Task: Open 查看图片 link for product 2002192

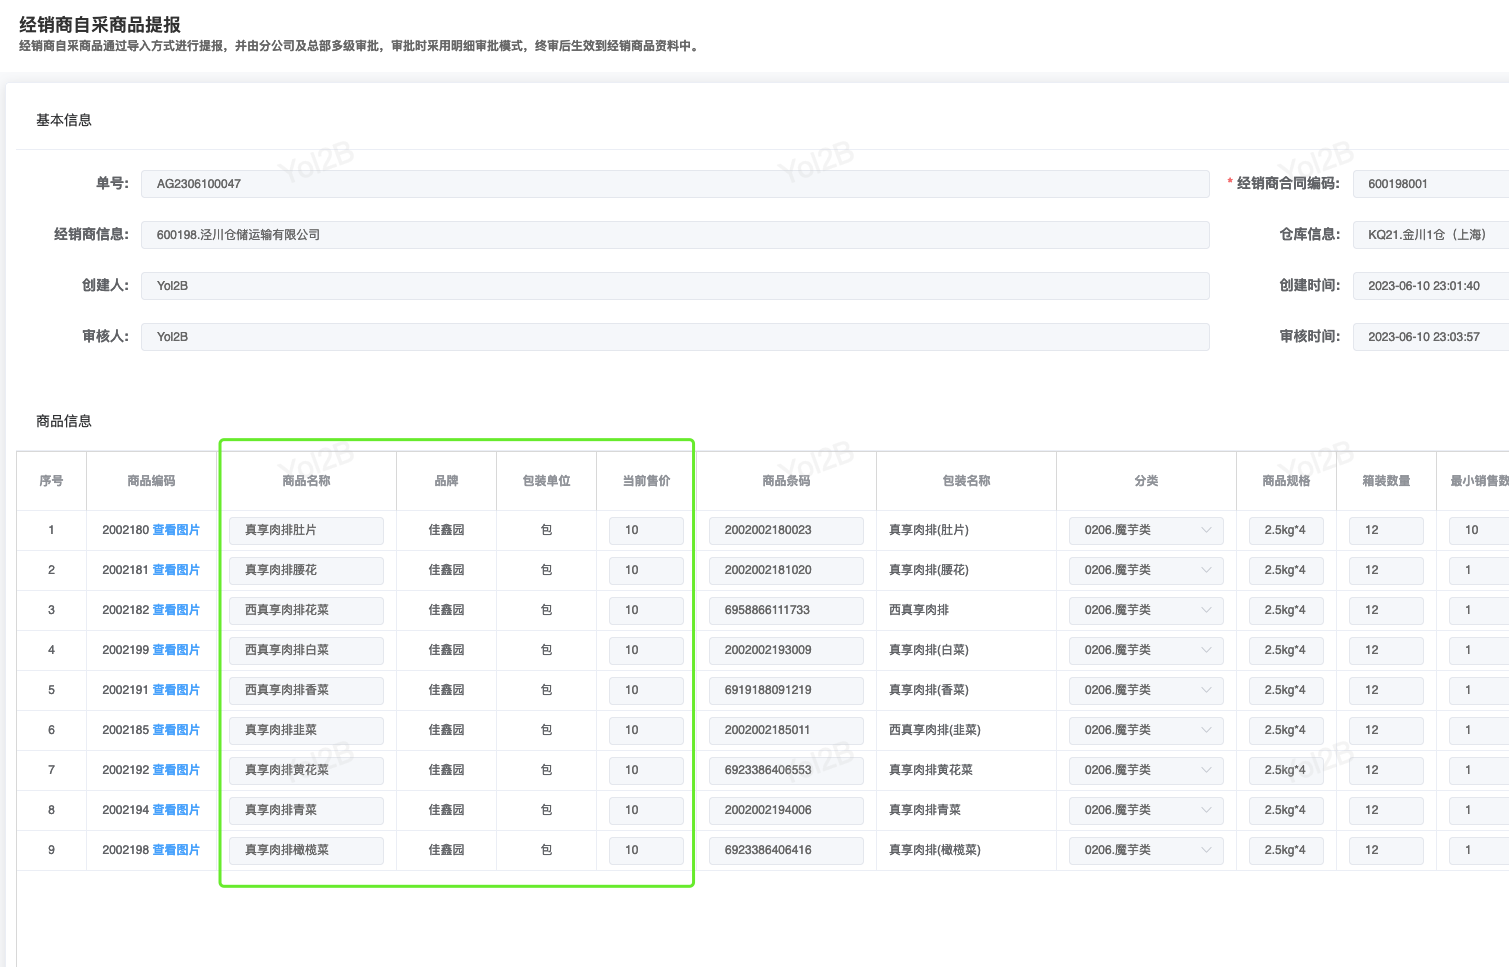Action: point(176,770)
